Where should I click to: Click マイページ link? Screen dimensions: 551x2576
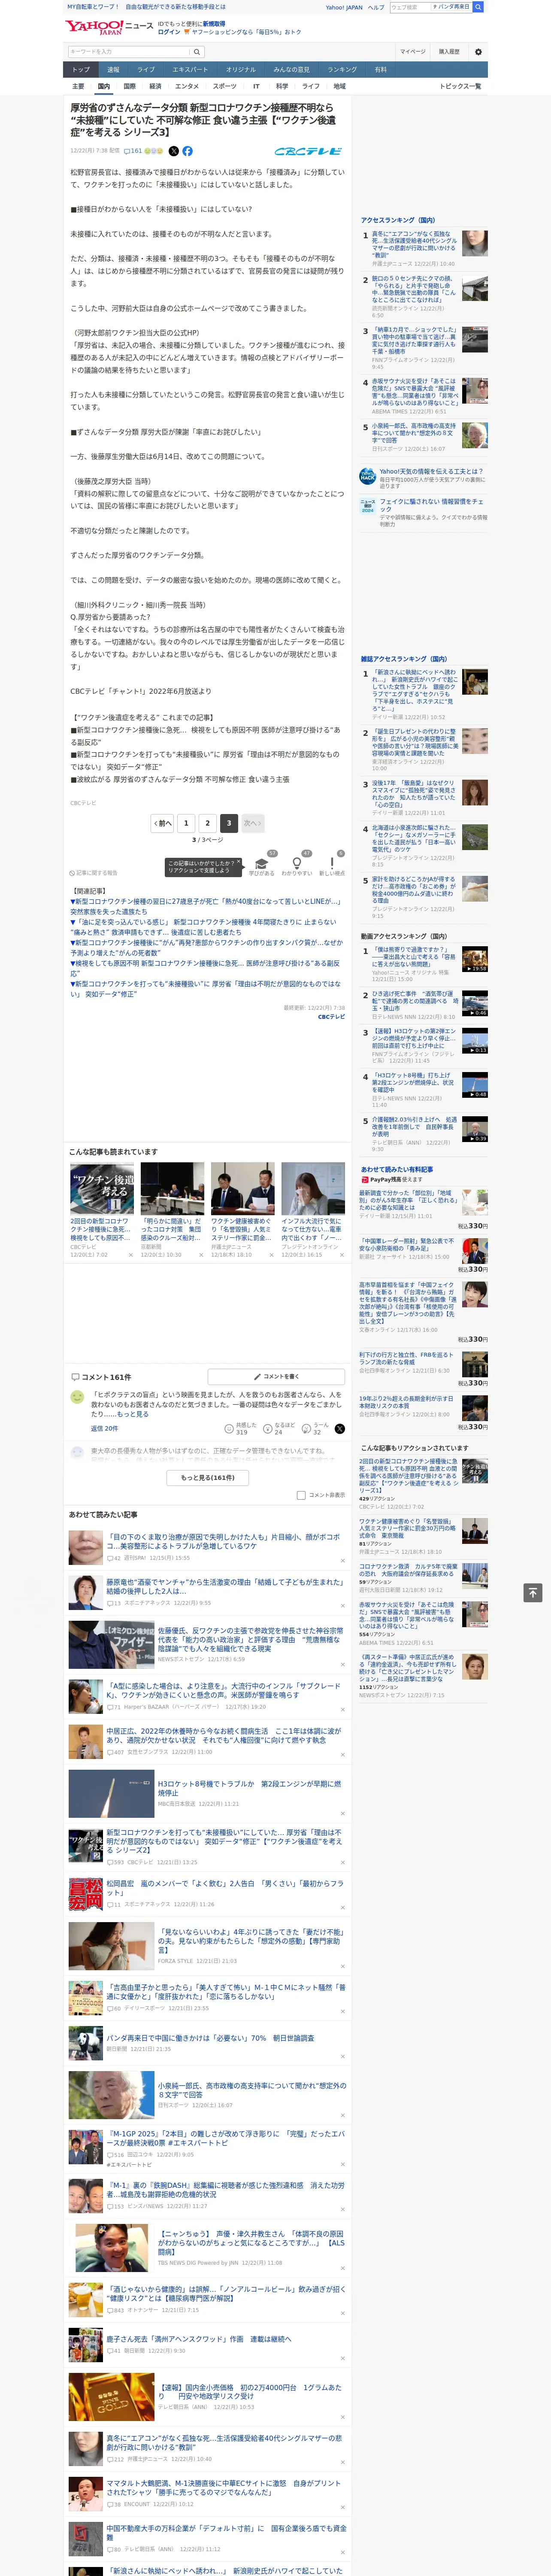coord(412,52)
